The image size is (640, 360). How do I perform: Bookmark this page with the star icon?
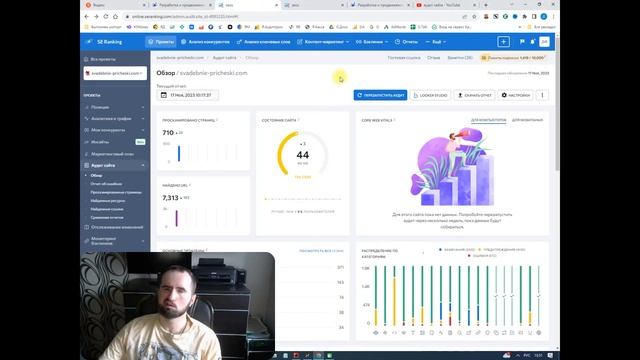coord(474,17)
